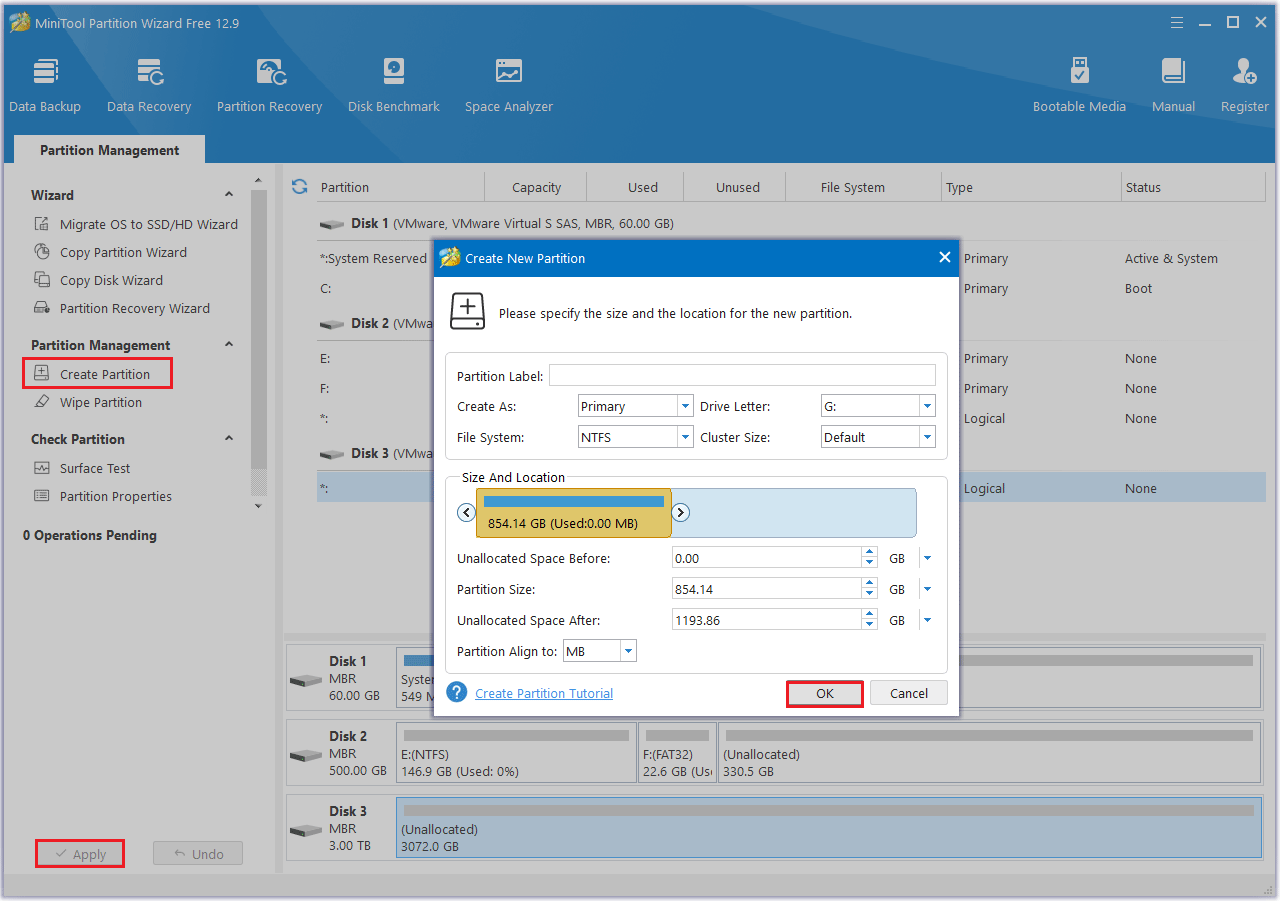Screen dimensions: 1281x902
Task: Select Disk 2 Unallocated 330.5 GB block
Action: [989, 754]
